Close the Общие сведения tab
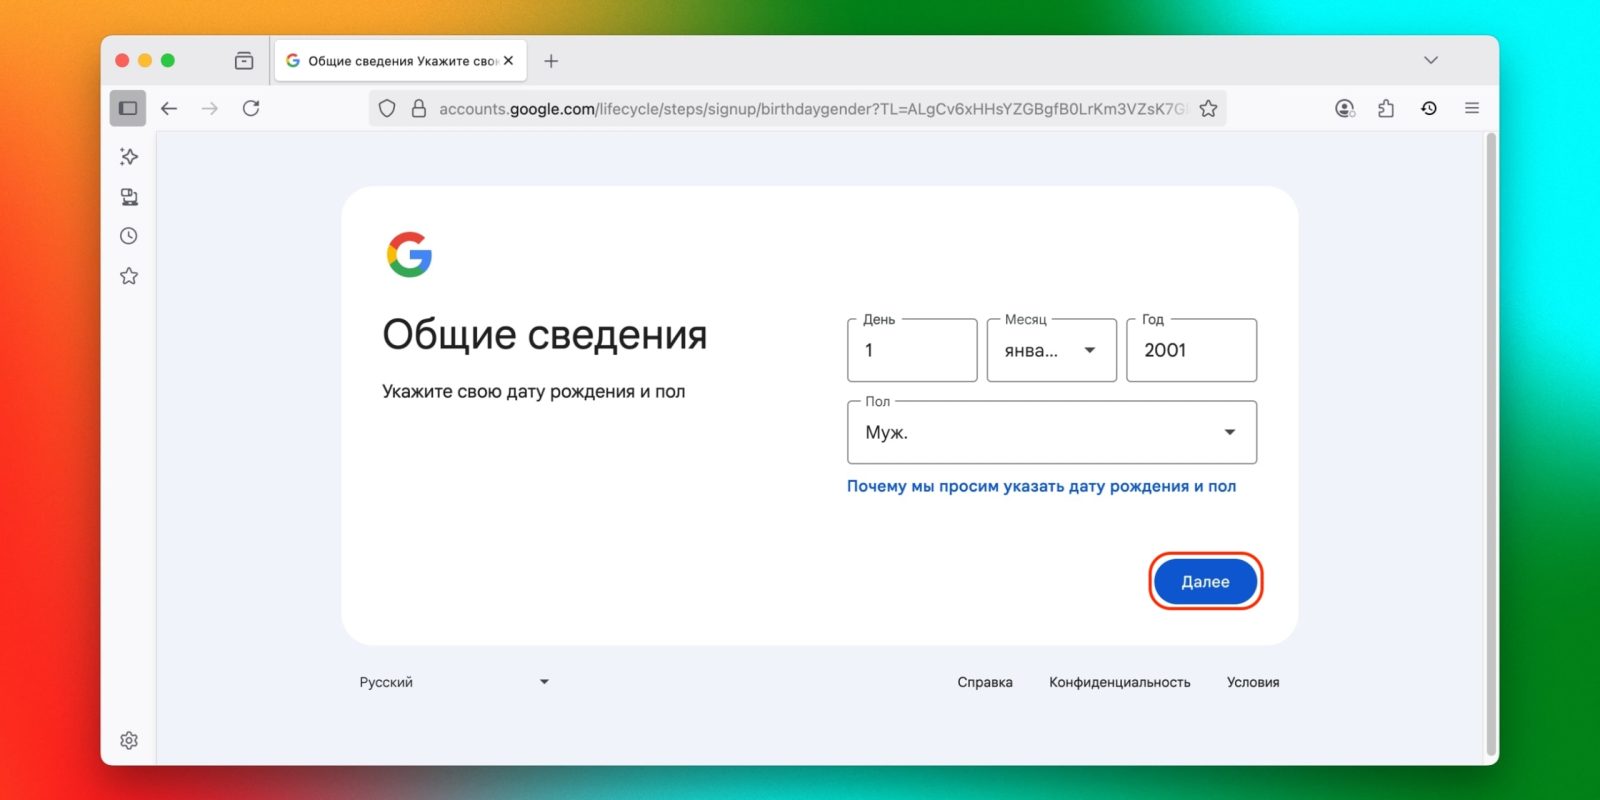The height and width of the screenshot is (800, 1600). click(508, 60)
